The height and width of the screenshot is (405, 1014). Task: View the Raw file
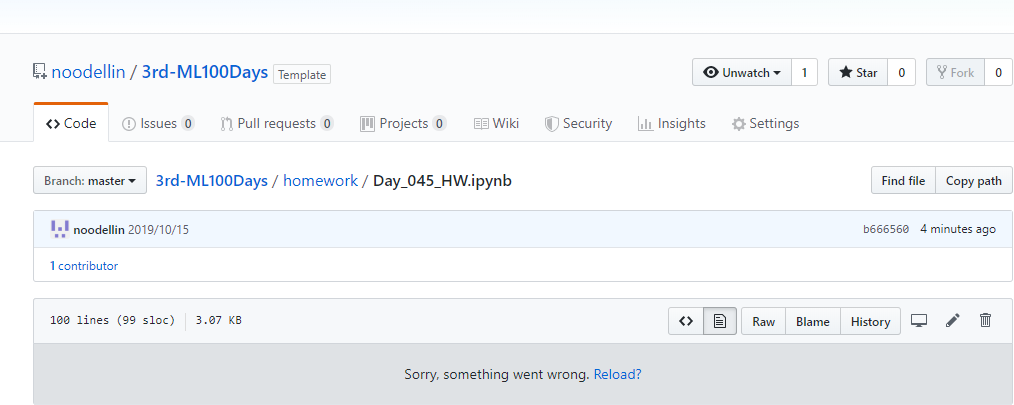click(764, 322)
